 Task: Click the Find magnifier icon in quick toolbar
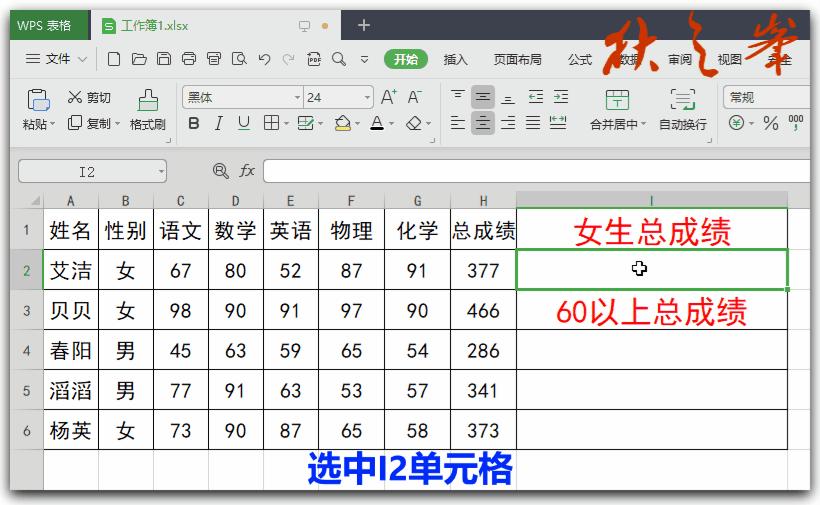339,59
